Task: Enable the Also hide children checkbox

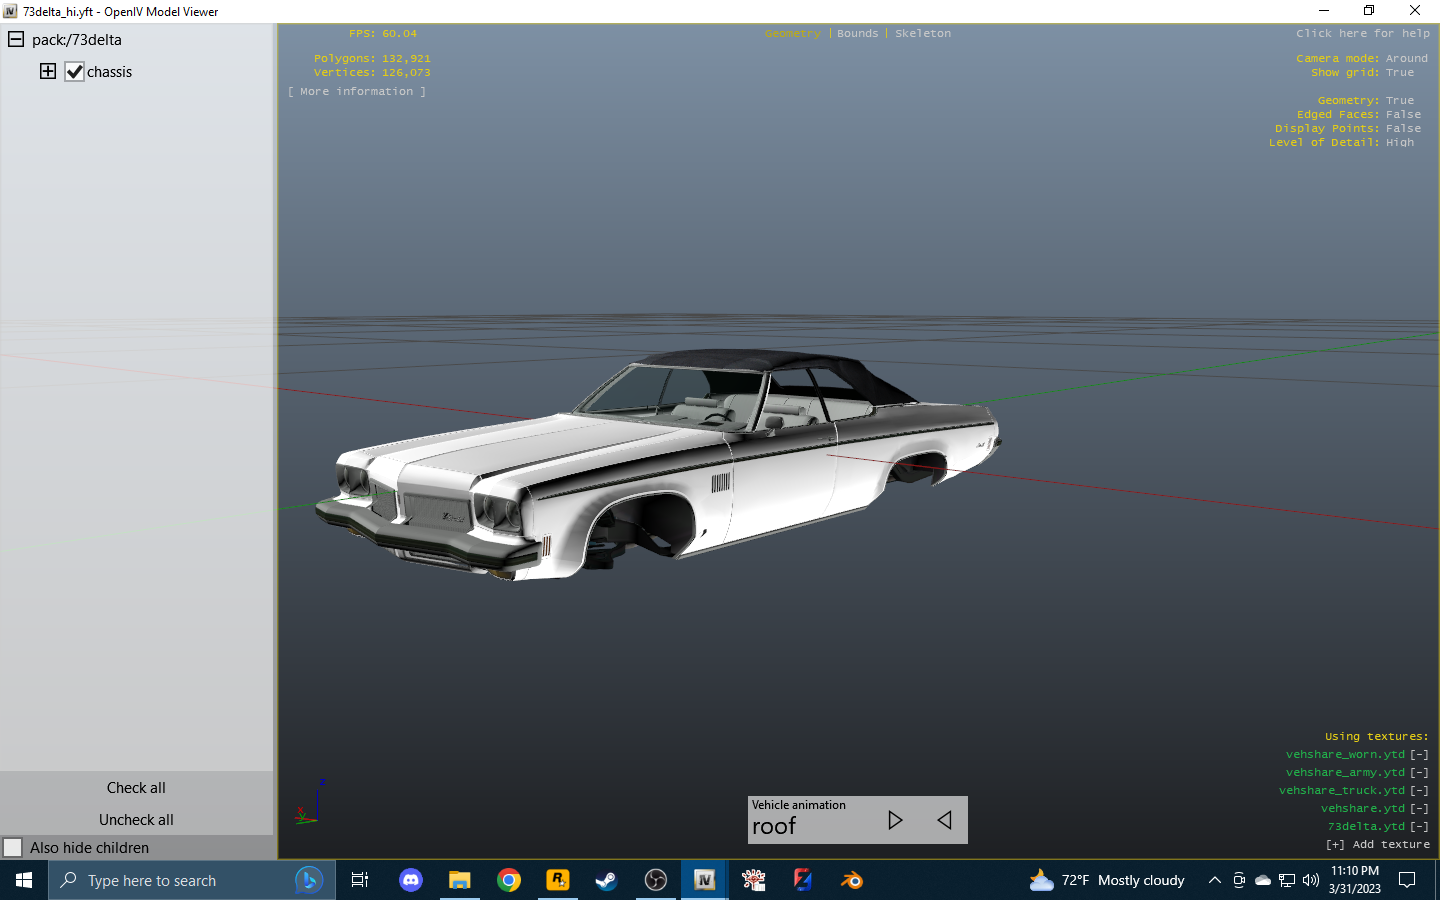Action: (13, 847)
